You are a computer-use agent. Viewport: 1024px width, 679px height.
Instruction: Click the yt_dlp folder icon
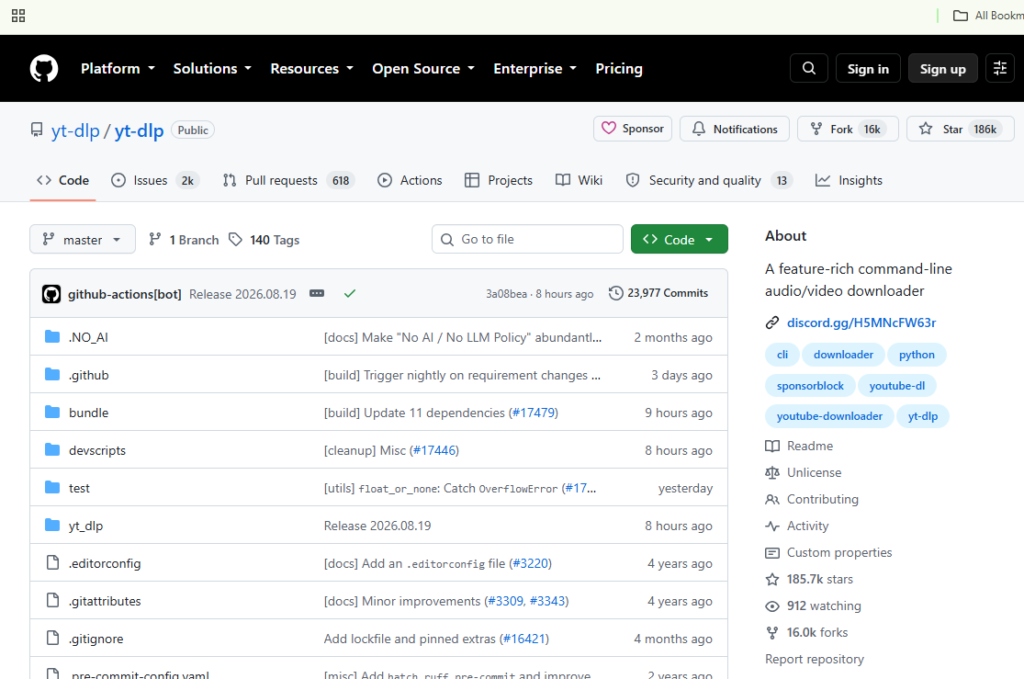(52, 525)
